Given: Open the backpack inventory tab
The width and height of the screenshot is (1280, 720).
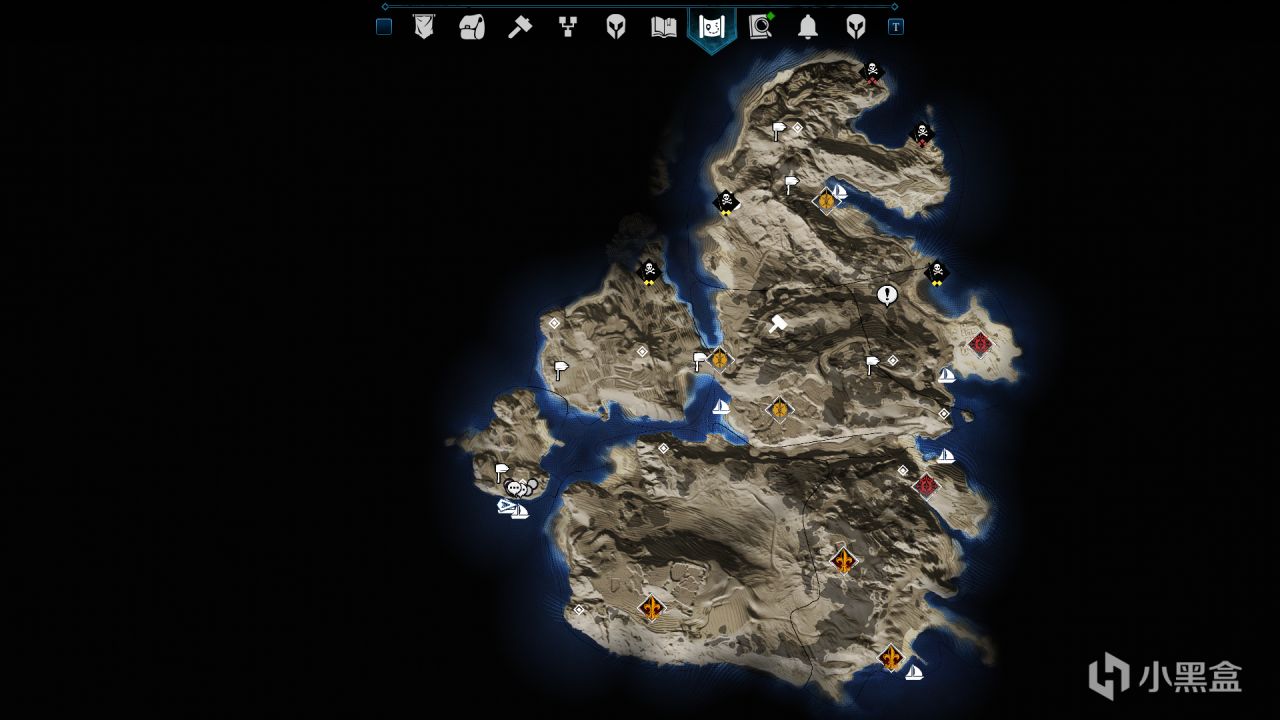Looking at the screenshot, I should click(x=472, y=27).
